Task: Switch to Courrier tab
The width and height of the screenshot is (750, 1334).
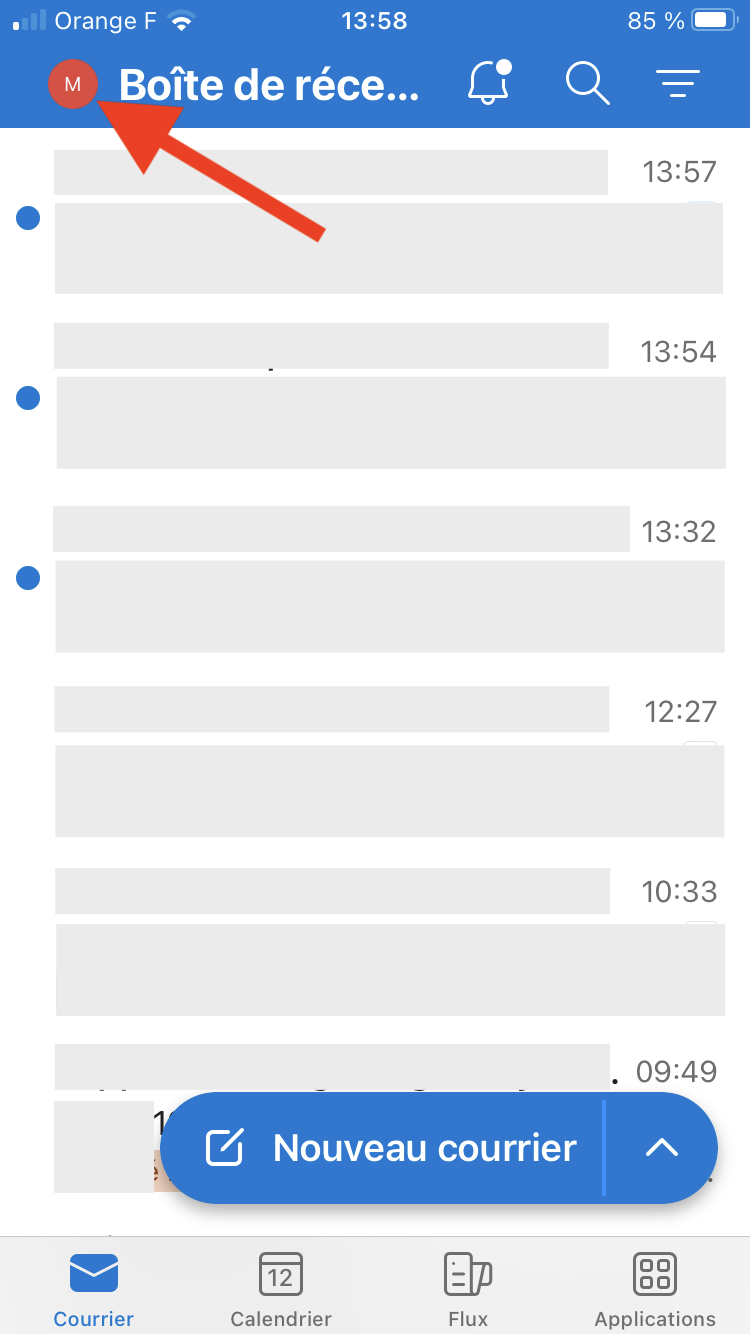Action: coord(94,1291)
